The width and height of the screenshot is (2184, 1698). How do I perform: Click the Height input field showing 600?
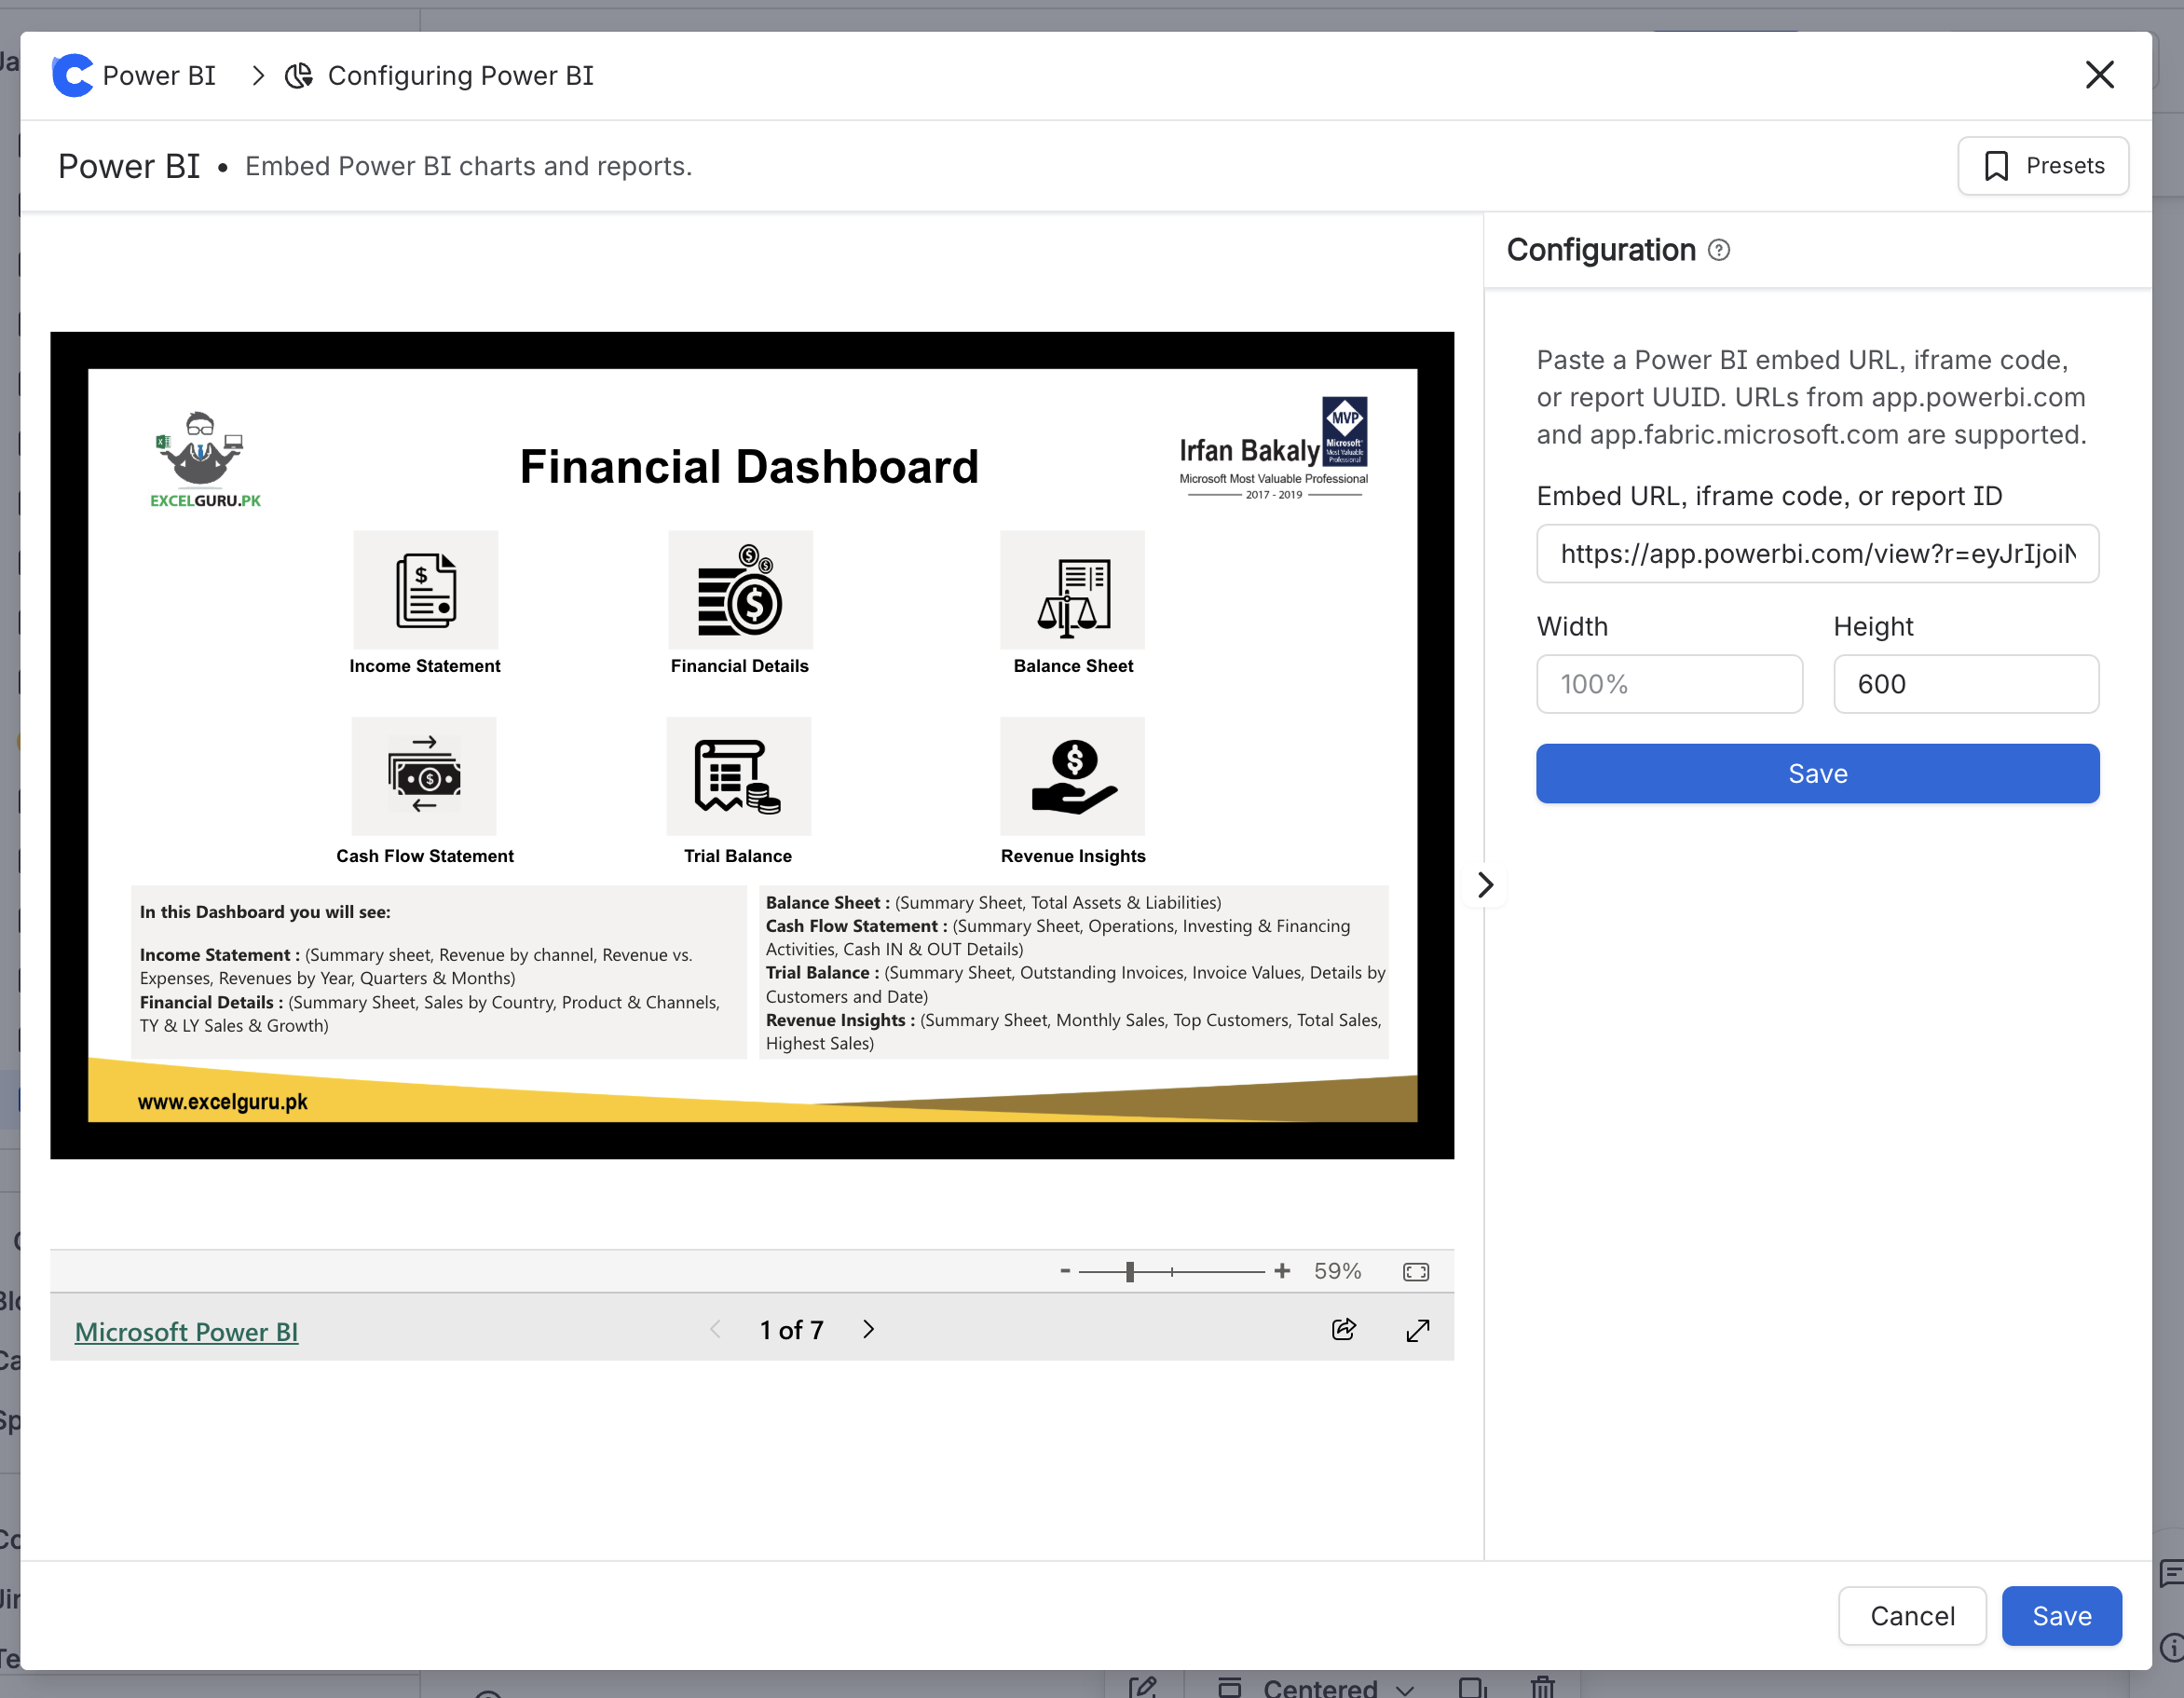1966,684
